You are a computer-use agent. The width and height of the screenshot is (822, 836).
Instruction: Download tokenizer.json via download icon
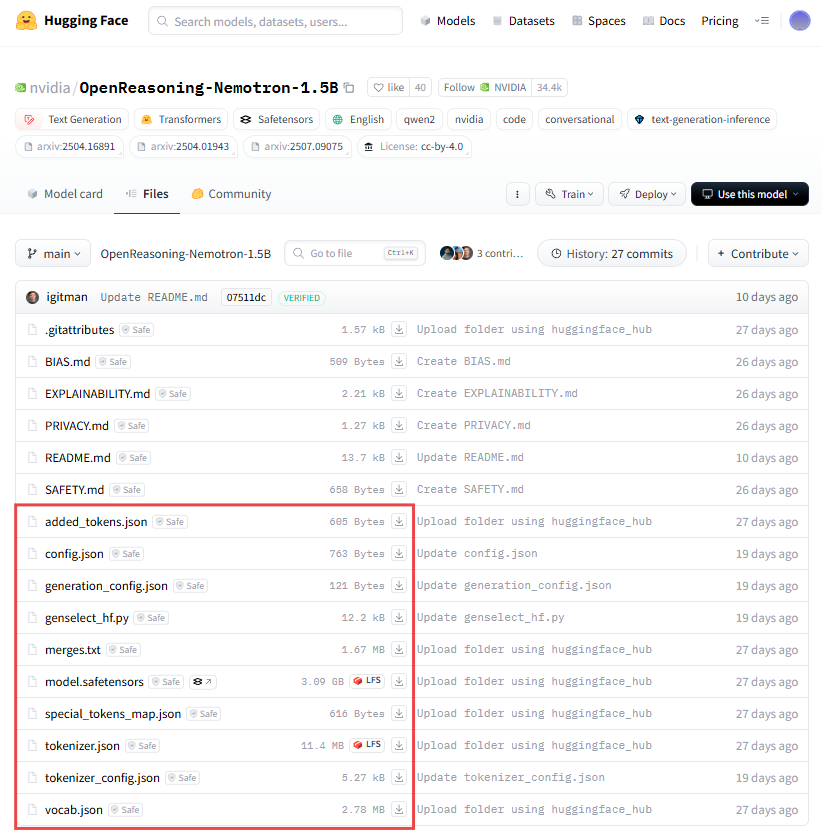click(x=399, y=745)
